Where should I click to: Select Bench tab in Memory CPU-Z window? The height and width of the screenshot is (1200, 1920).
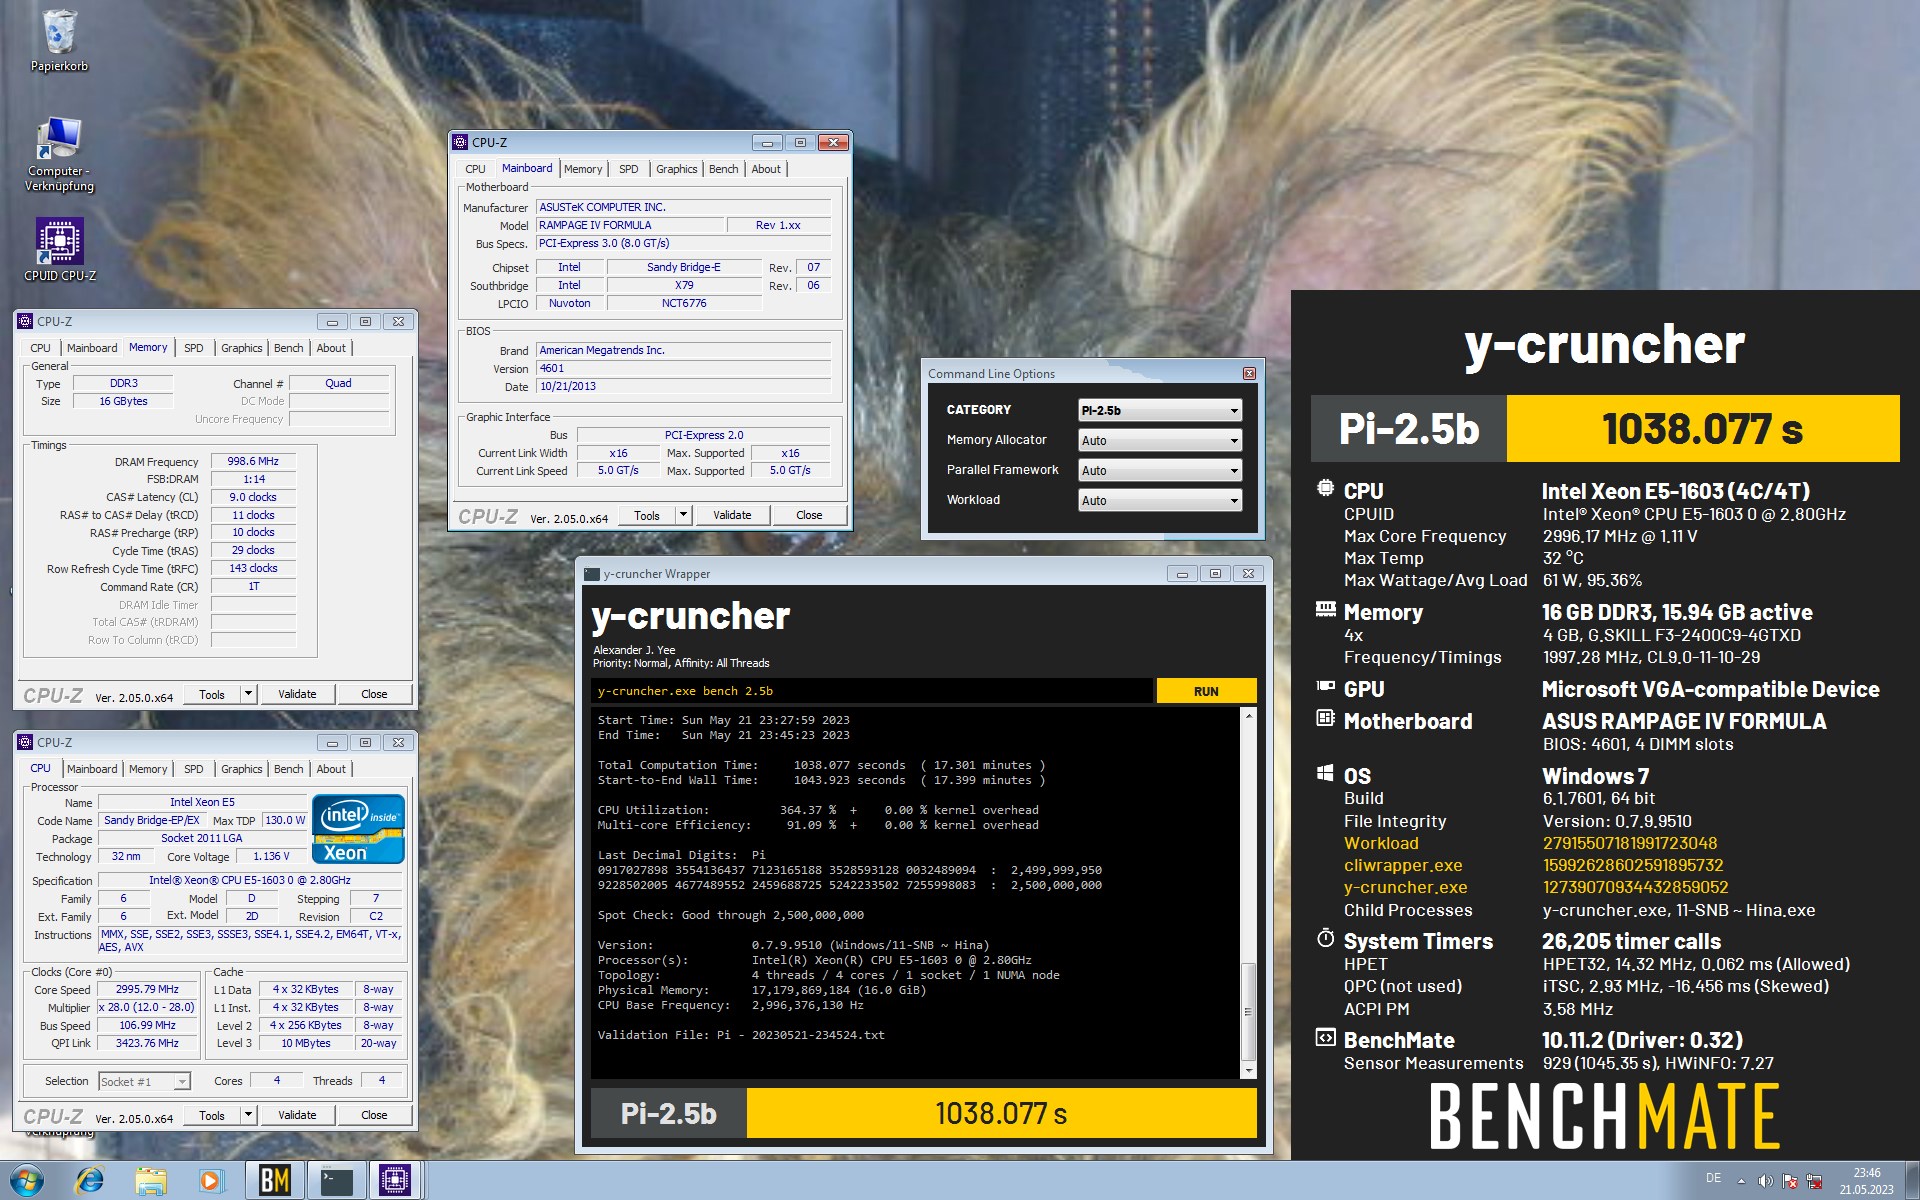point(288,348)
